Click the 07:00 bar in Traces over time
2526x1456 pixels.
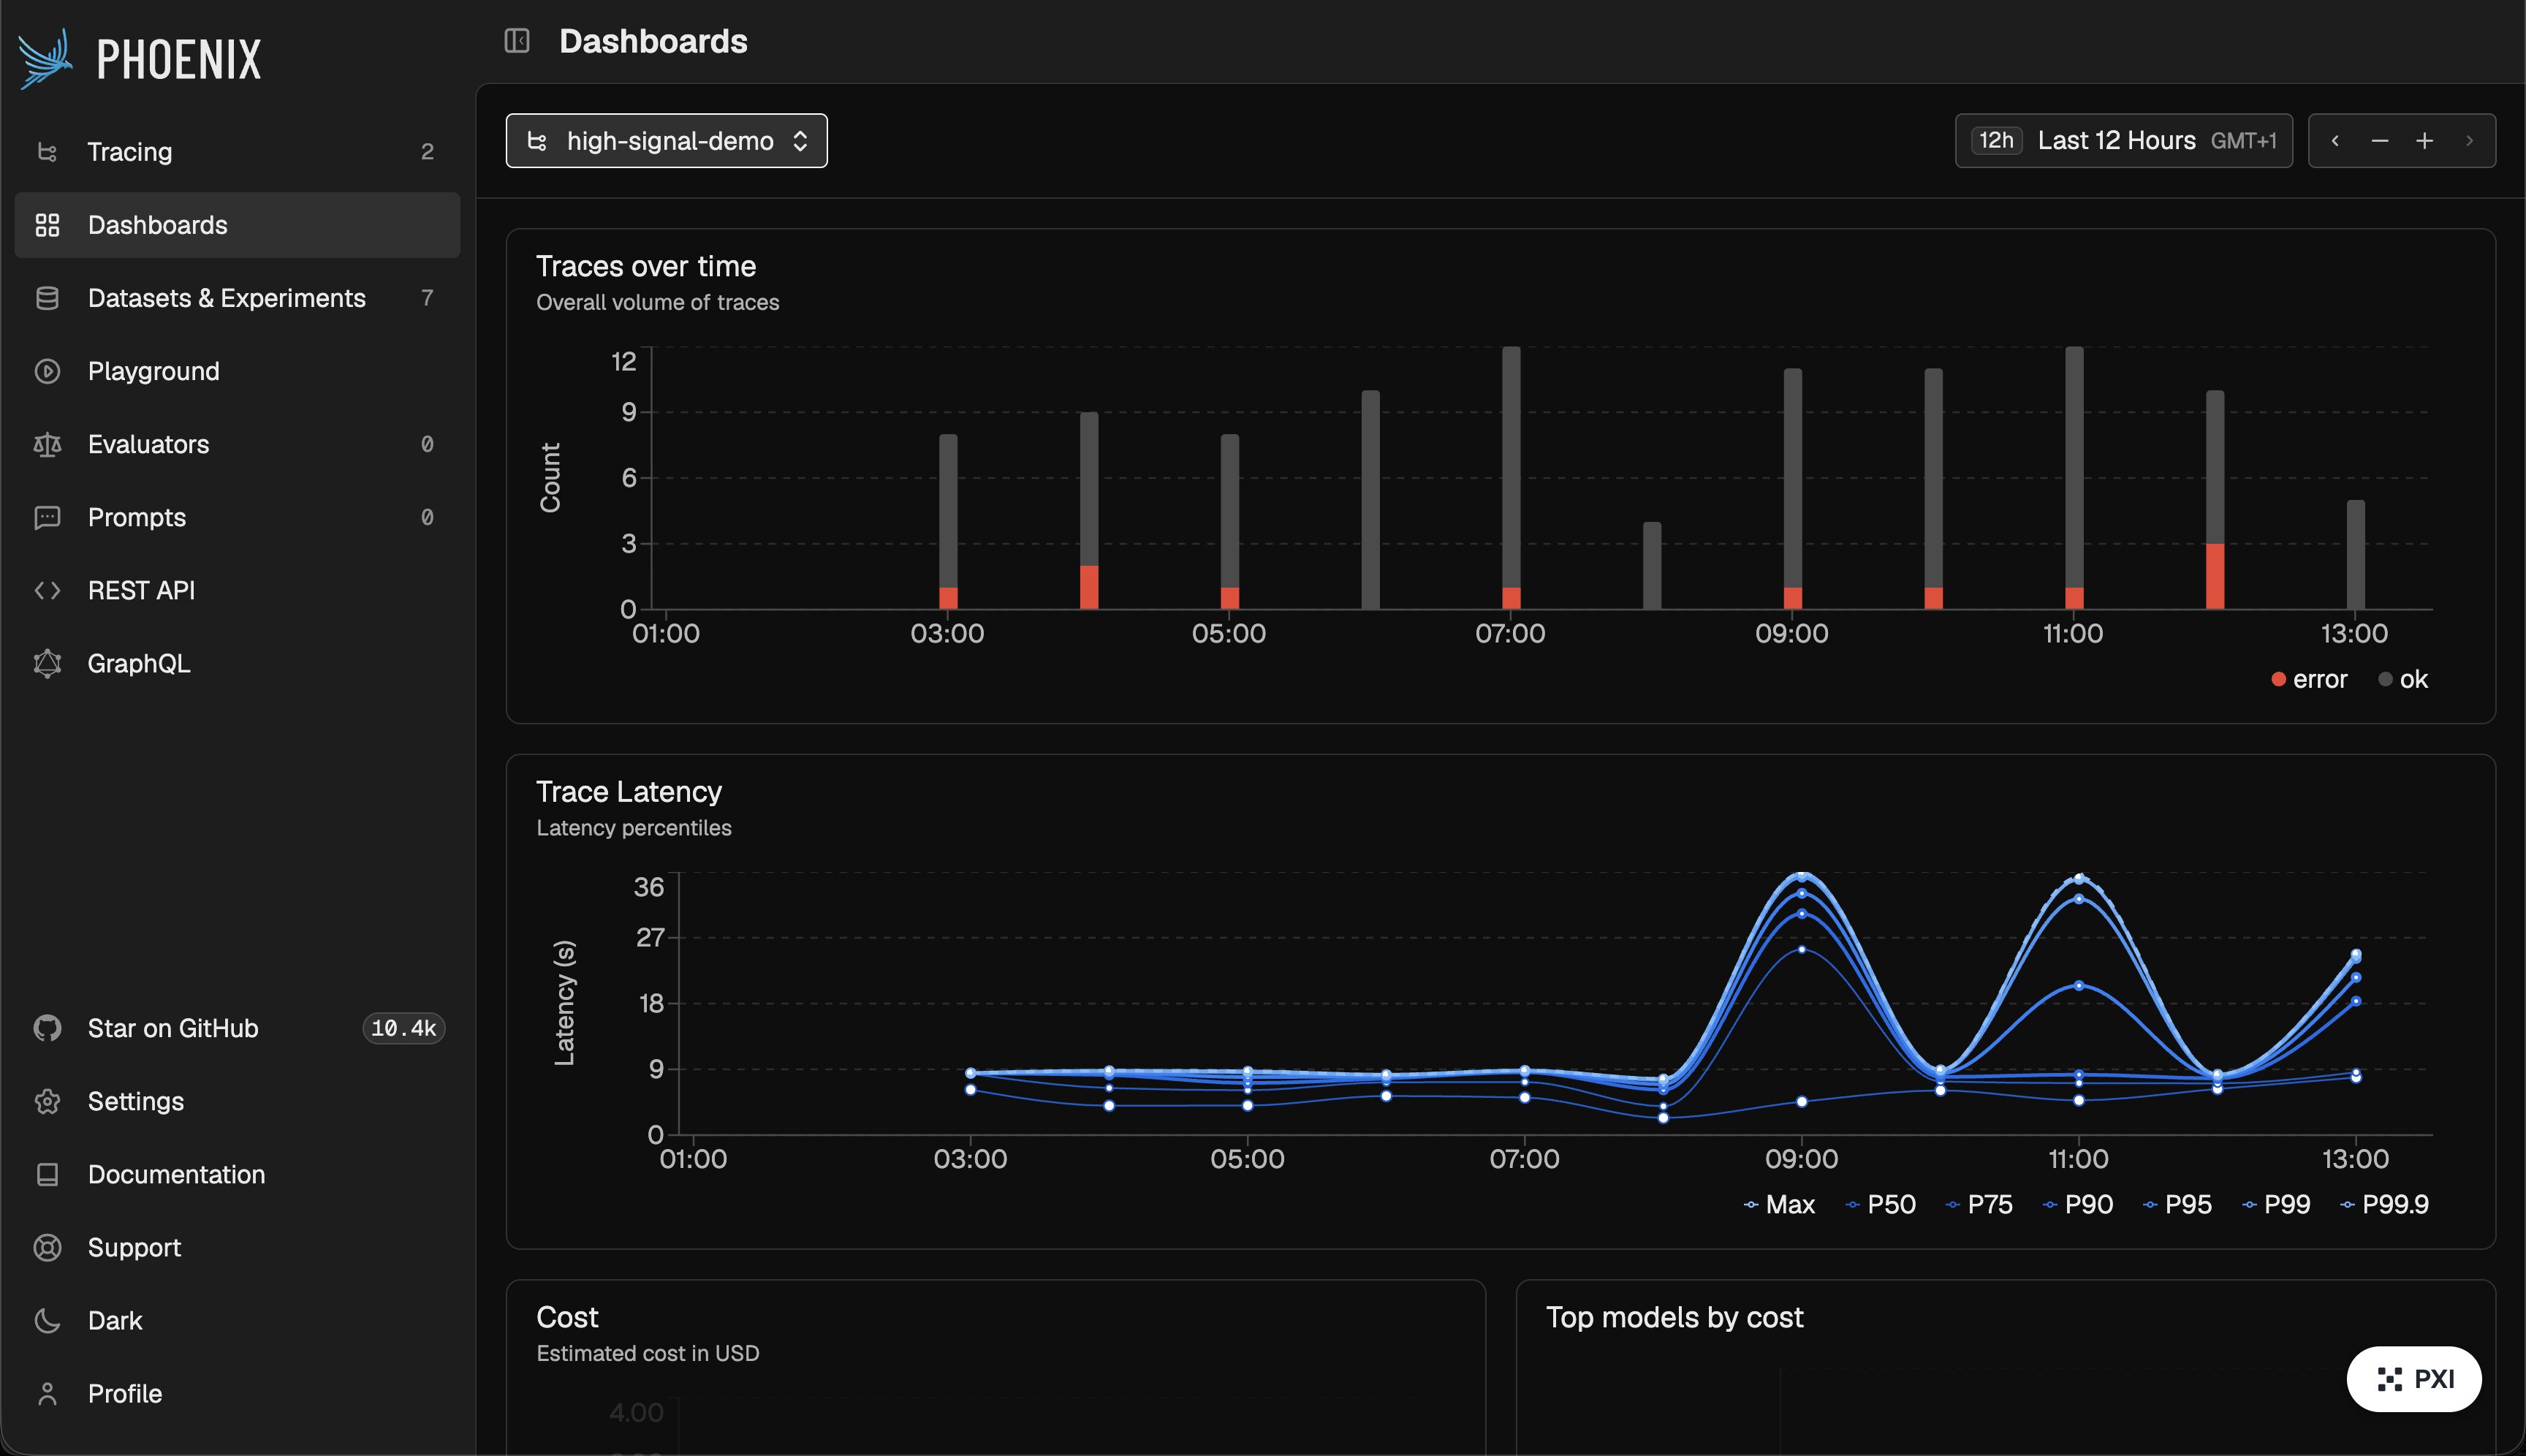[1511, 477]
